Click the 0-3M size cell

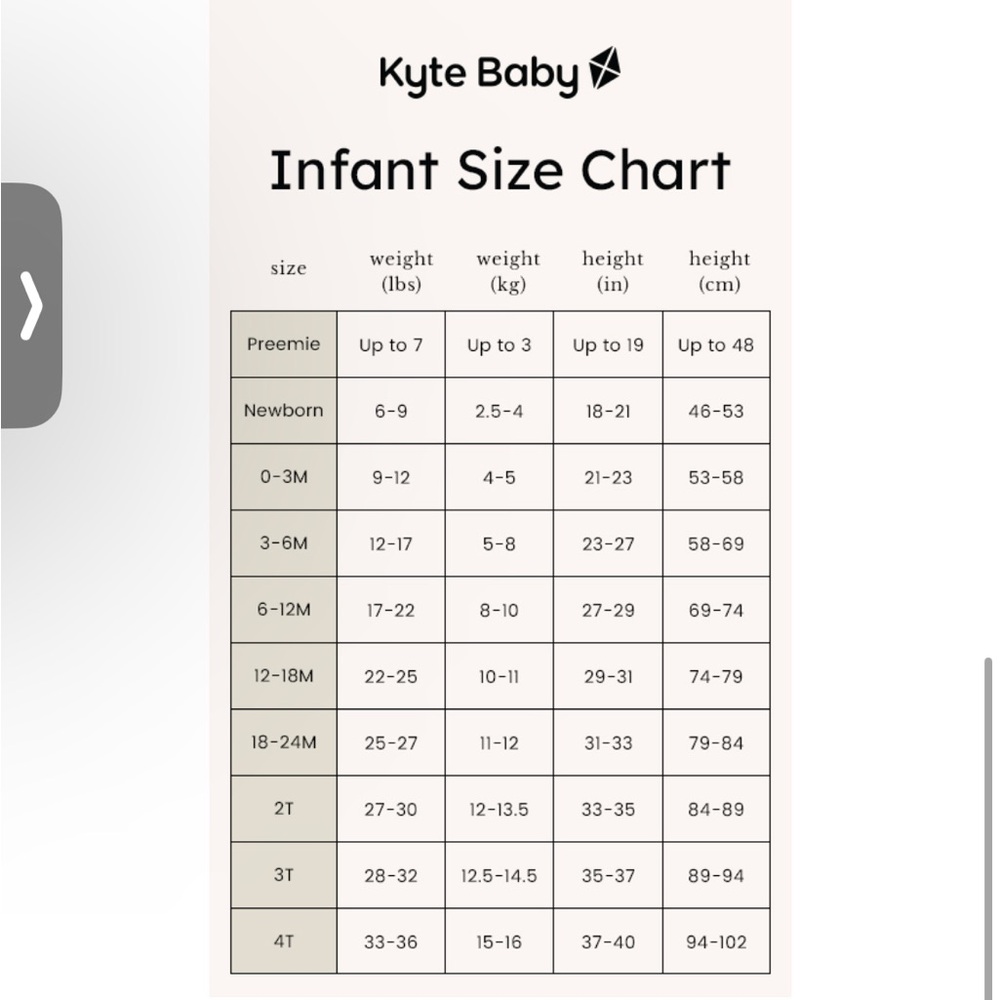283,477
